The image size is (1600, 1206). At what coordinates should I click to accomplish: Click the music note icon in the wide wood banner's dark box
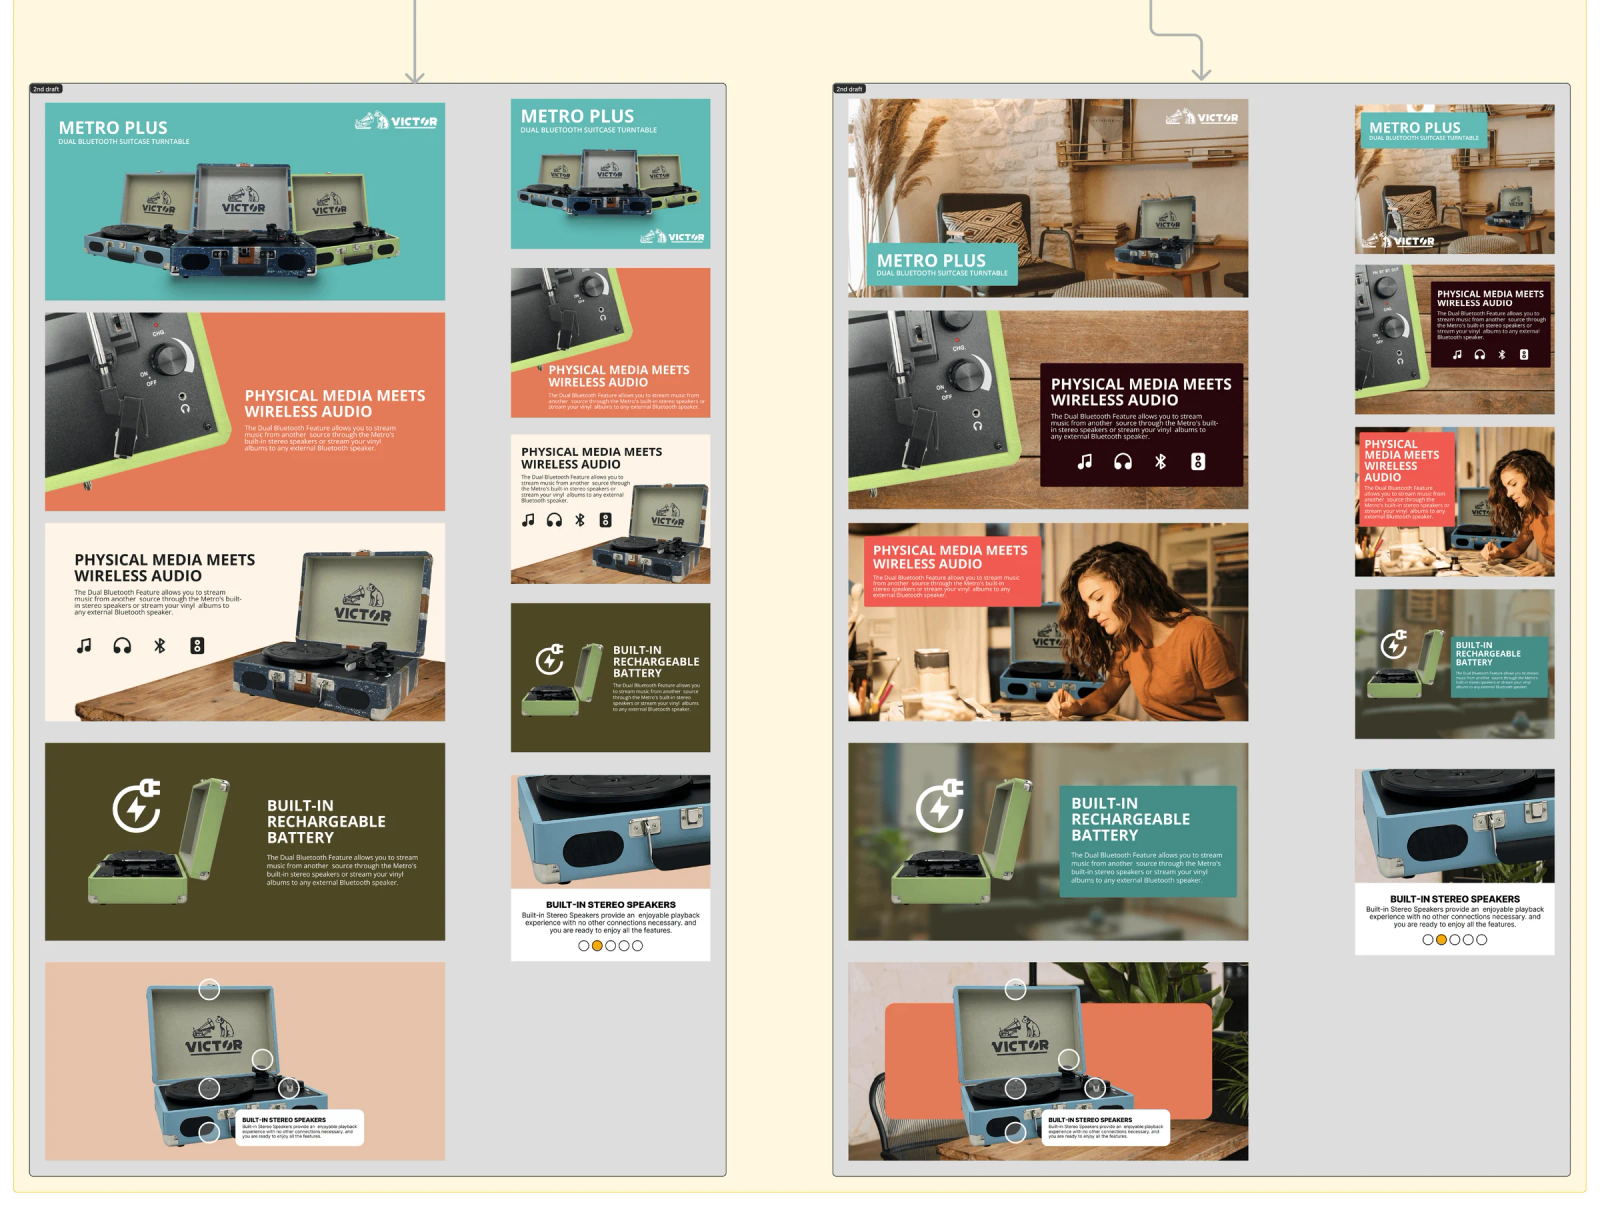(x=1085, y=462)
